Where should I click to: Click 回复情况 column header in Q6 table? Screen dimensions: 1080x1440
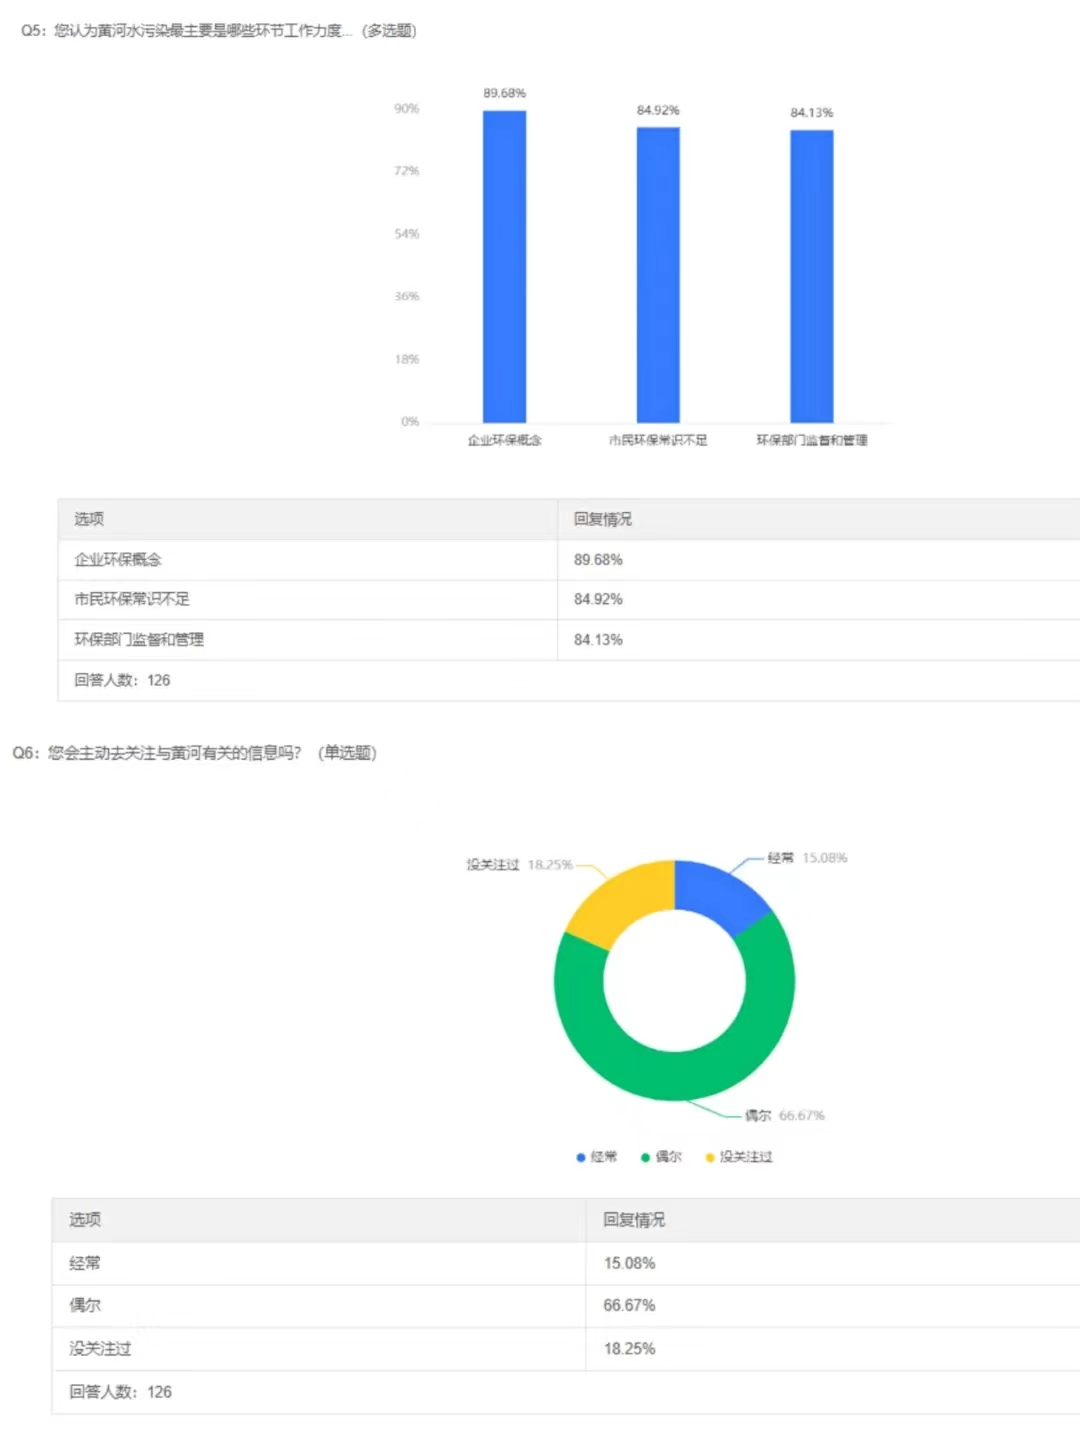tap(634, 1220)
